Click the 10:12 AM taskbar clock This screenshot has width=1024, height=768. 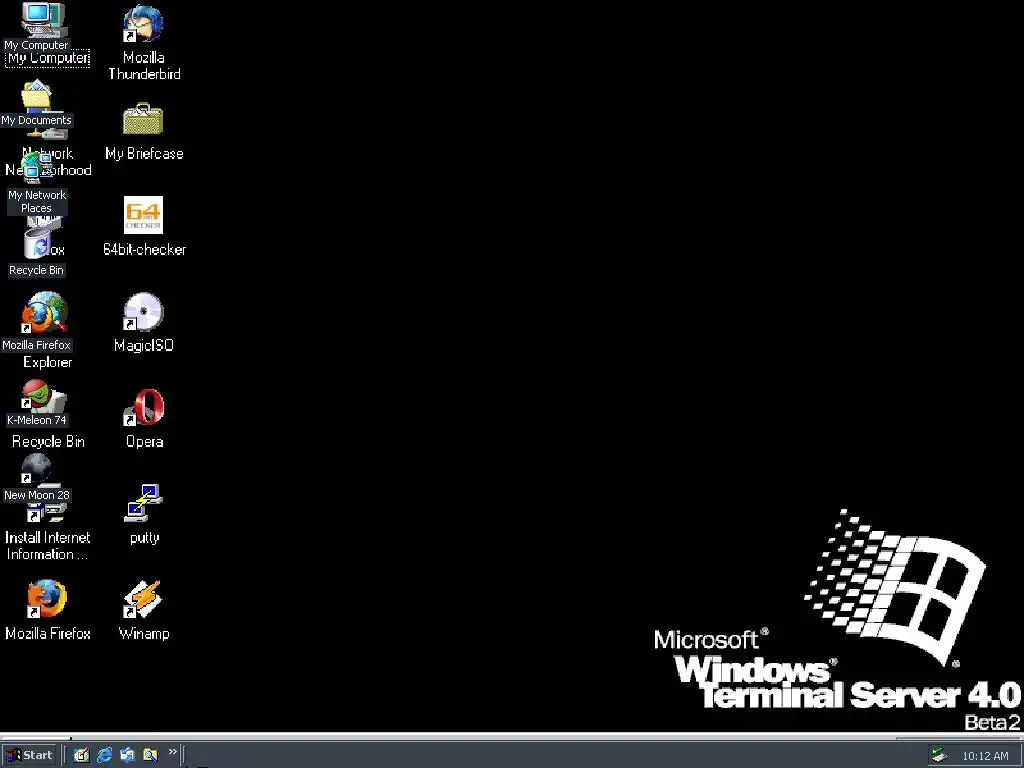[985, 756]
